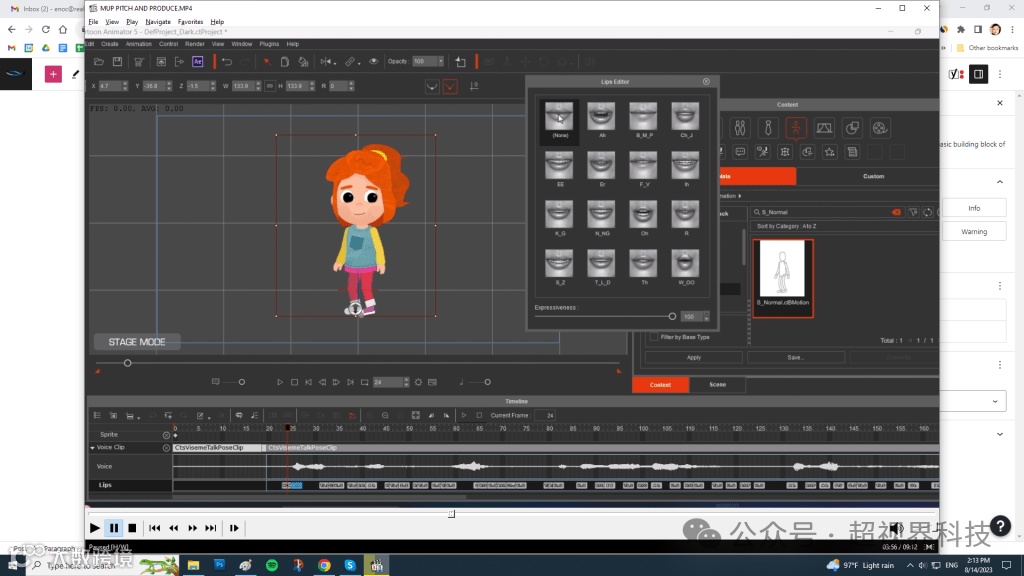Close the Lips Editor panel

coord(706,82)
